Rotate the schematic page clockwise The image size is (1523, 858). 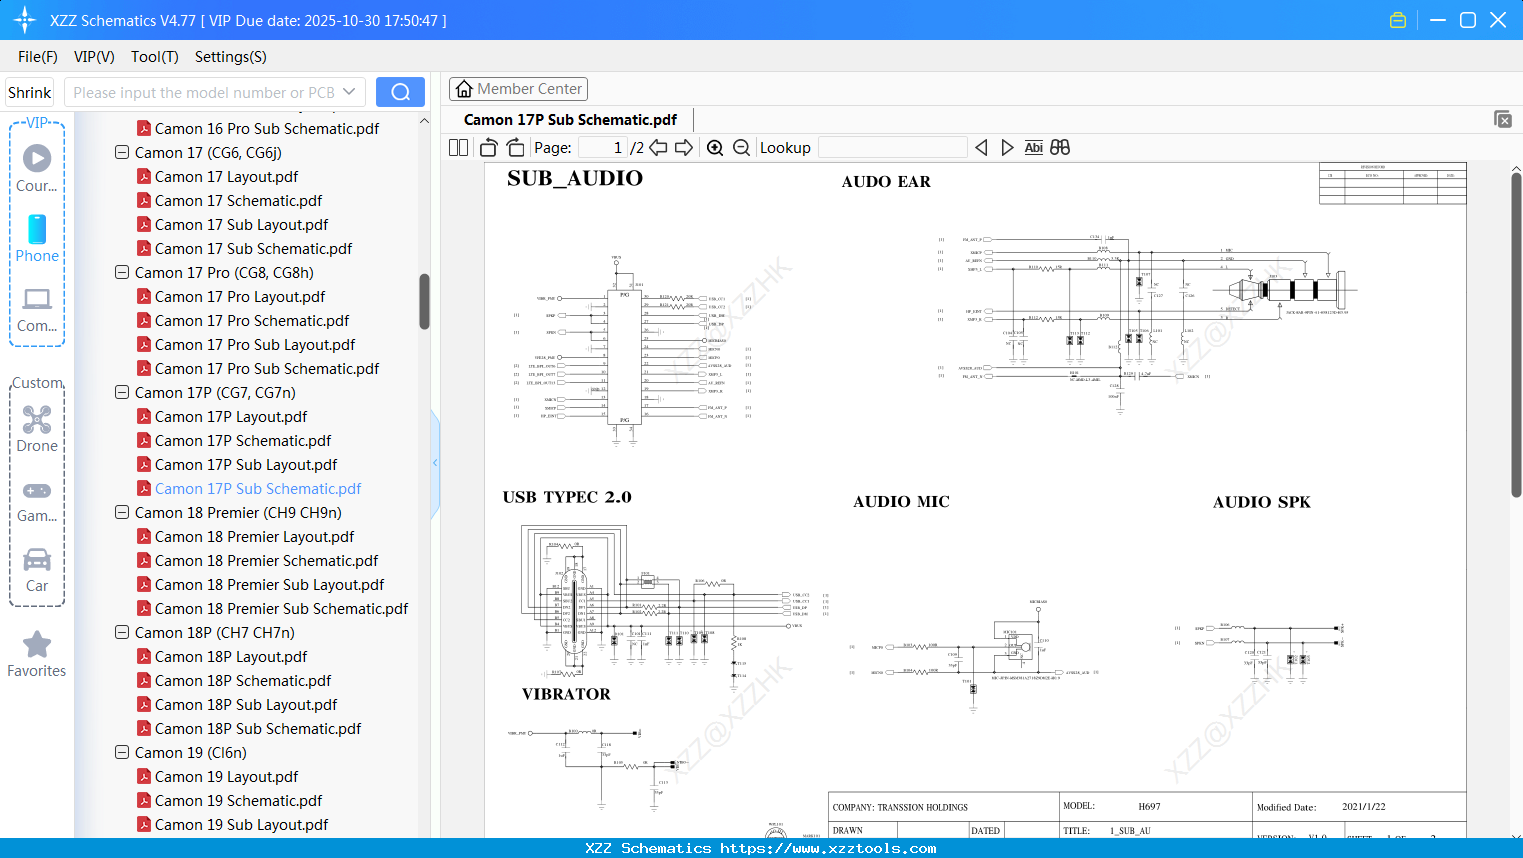tap(514, 147)
